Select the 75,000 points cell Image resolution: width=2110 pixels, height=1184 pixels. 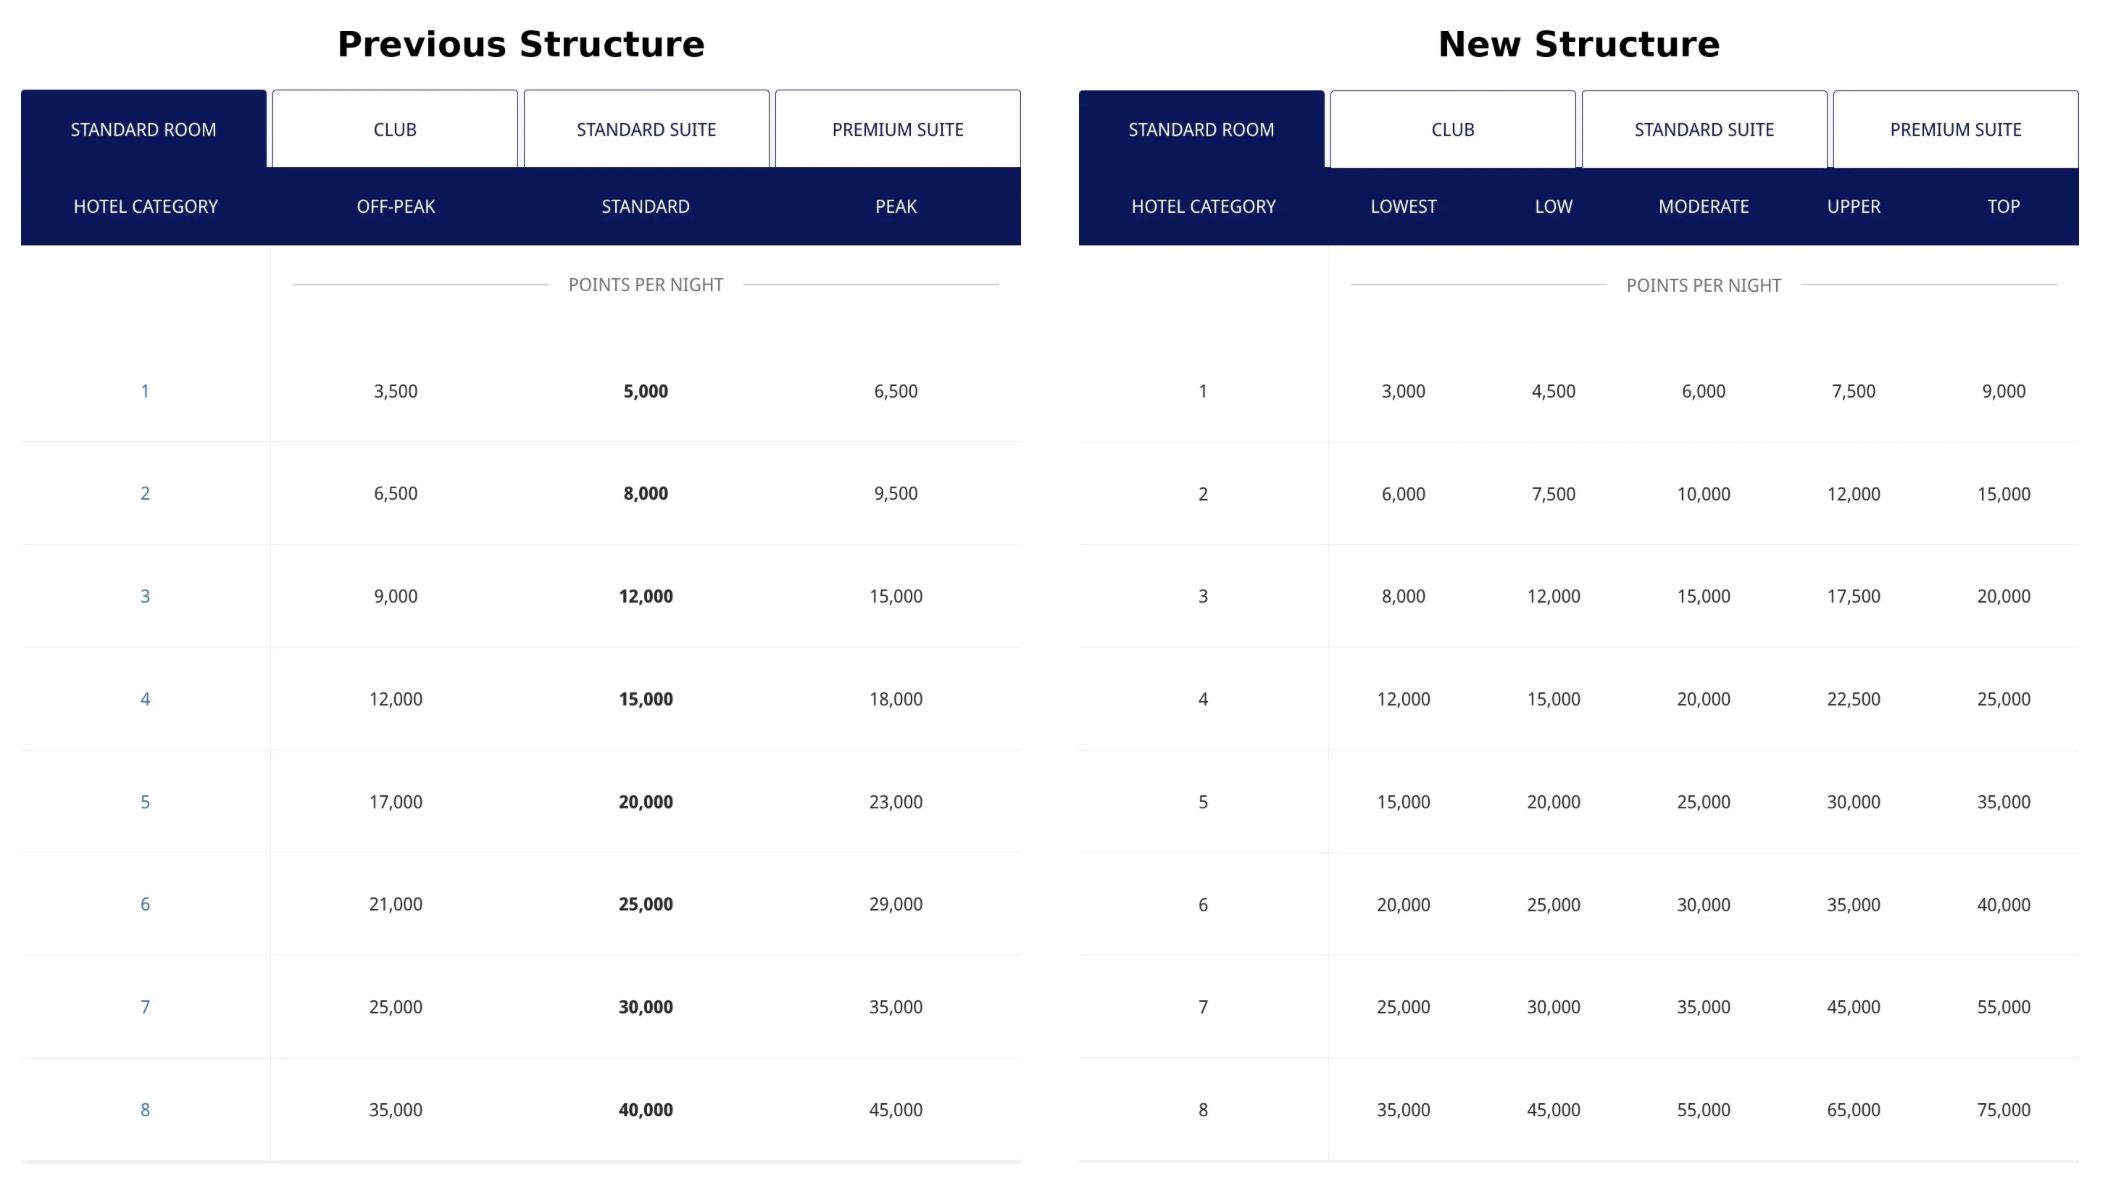tap(2003, 1110)
